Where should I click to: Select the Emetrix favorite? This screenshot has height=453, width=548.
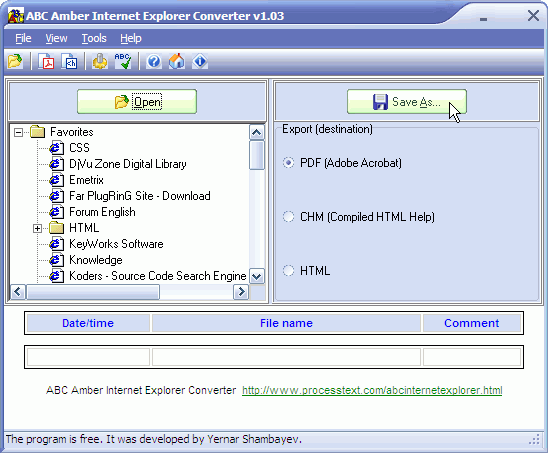[x=86, y=180]
